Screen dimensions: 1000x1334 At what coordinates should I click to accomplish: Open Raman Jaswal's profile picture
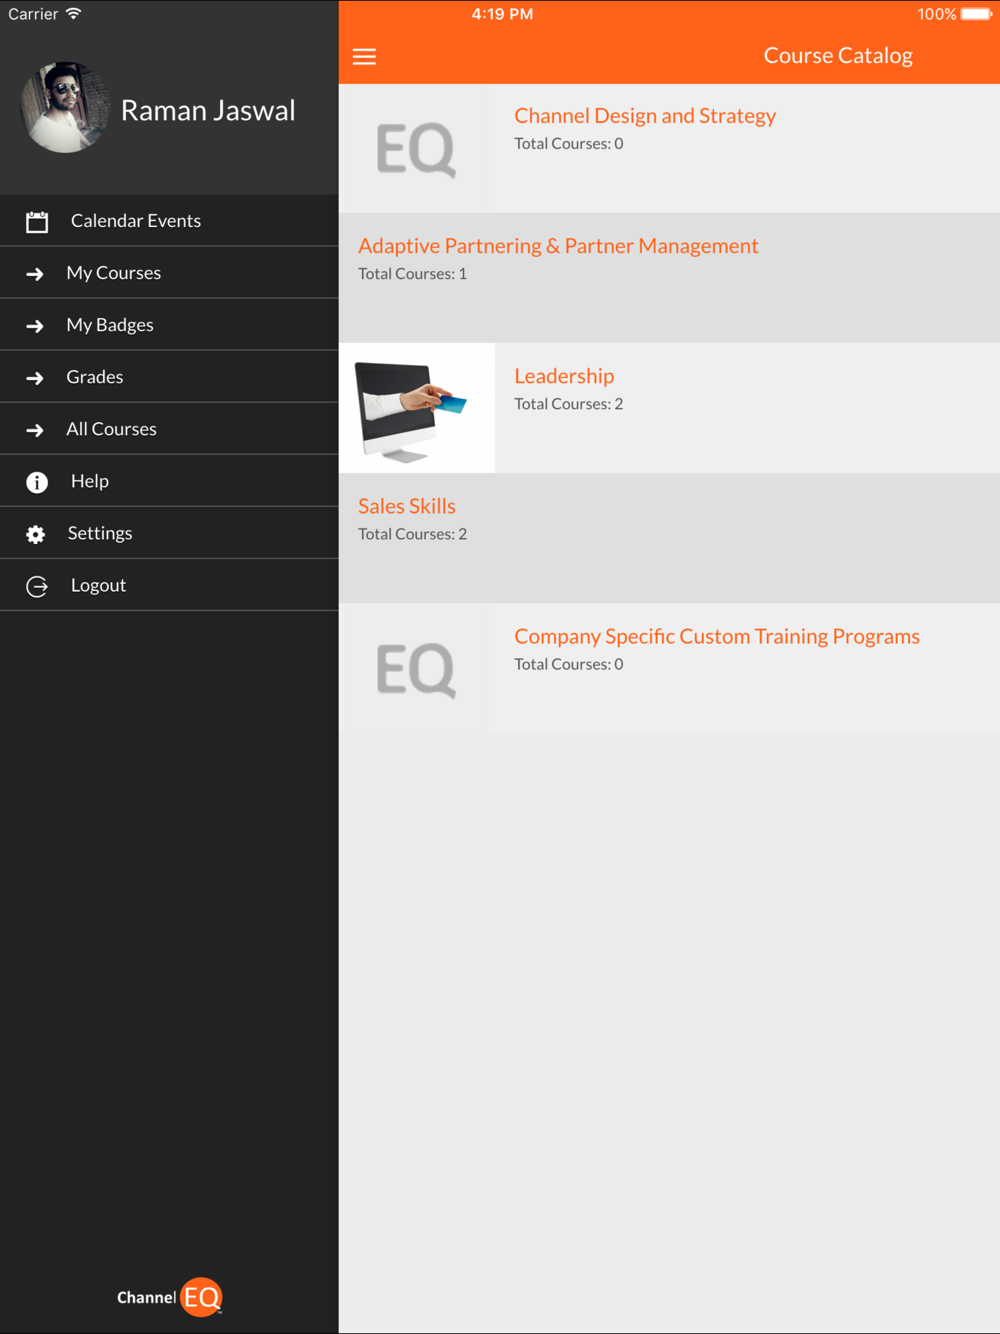(x=66, y=107)
